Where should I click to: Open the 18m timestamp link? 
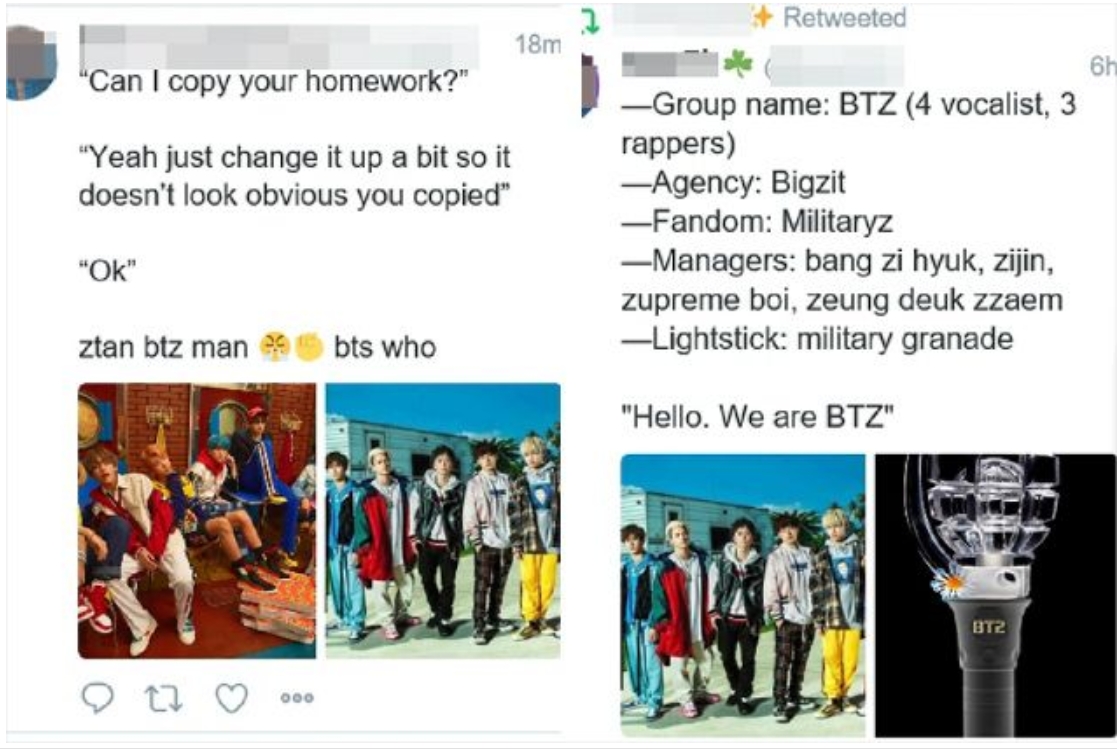coord(538,44)
